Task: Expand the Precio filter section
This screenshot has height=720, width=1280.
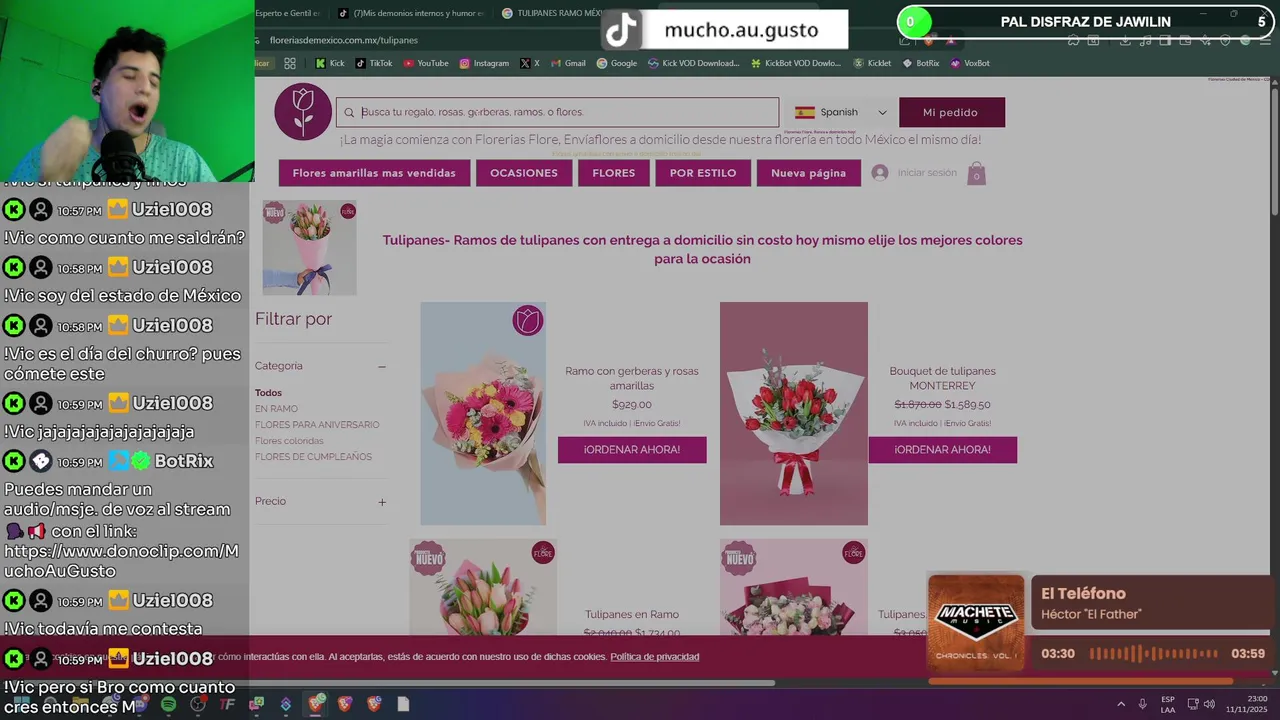Action: [x=382, y=502]
